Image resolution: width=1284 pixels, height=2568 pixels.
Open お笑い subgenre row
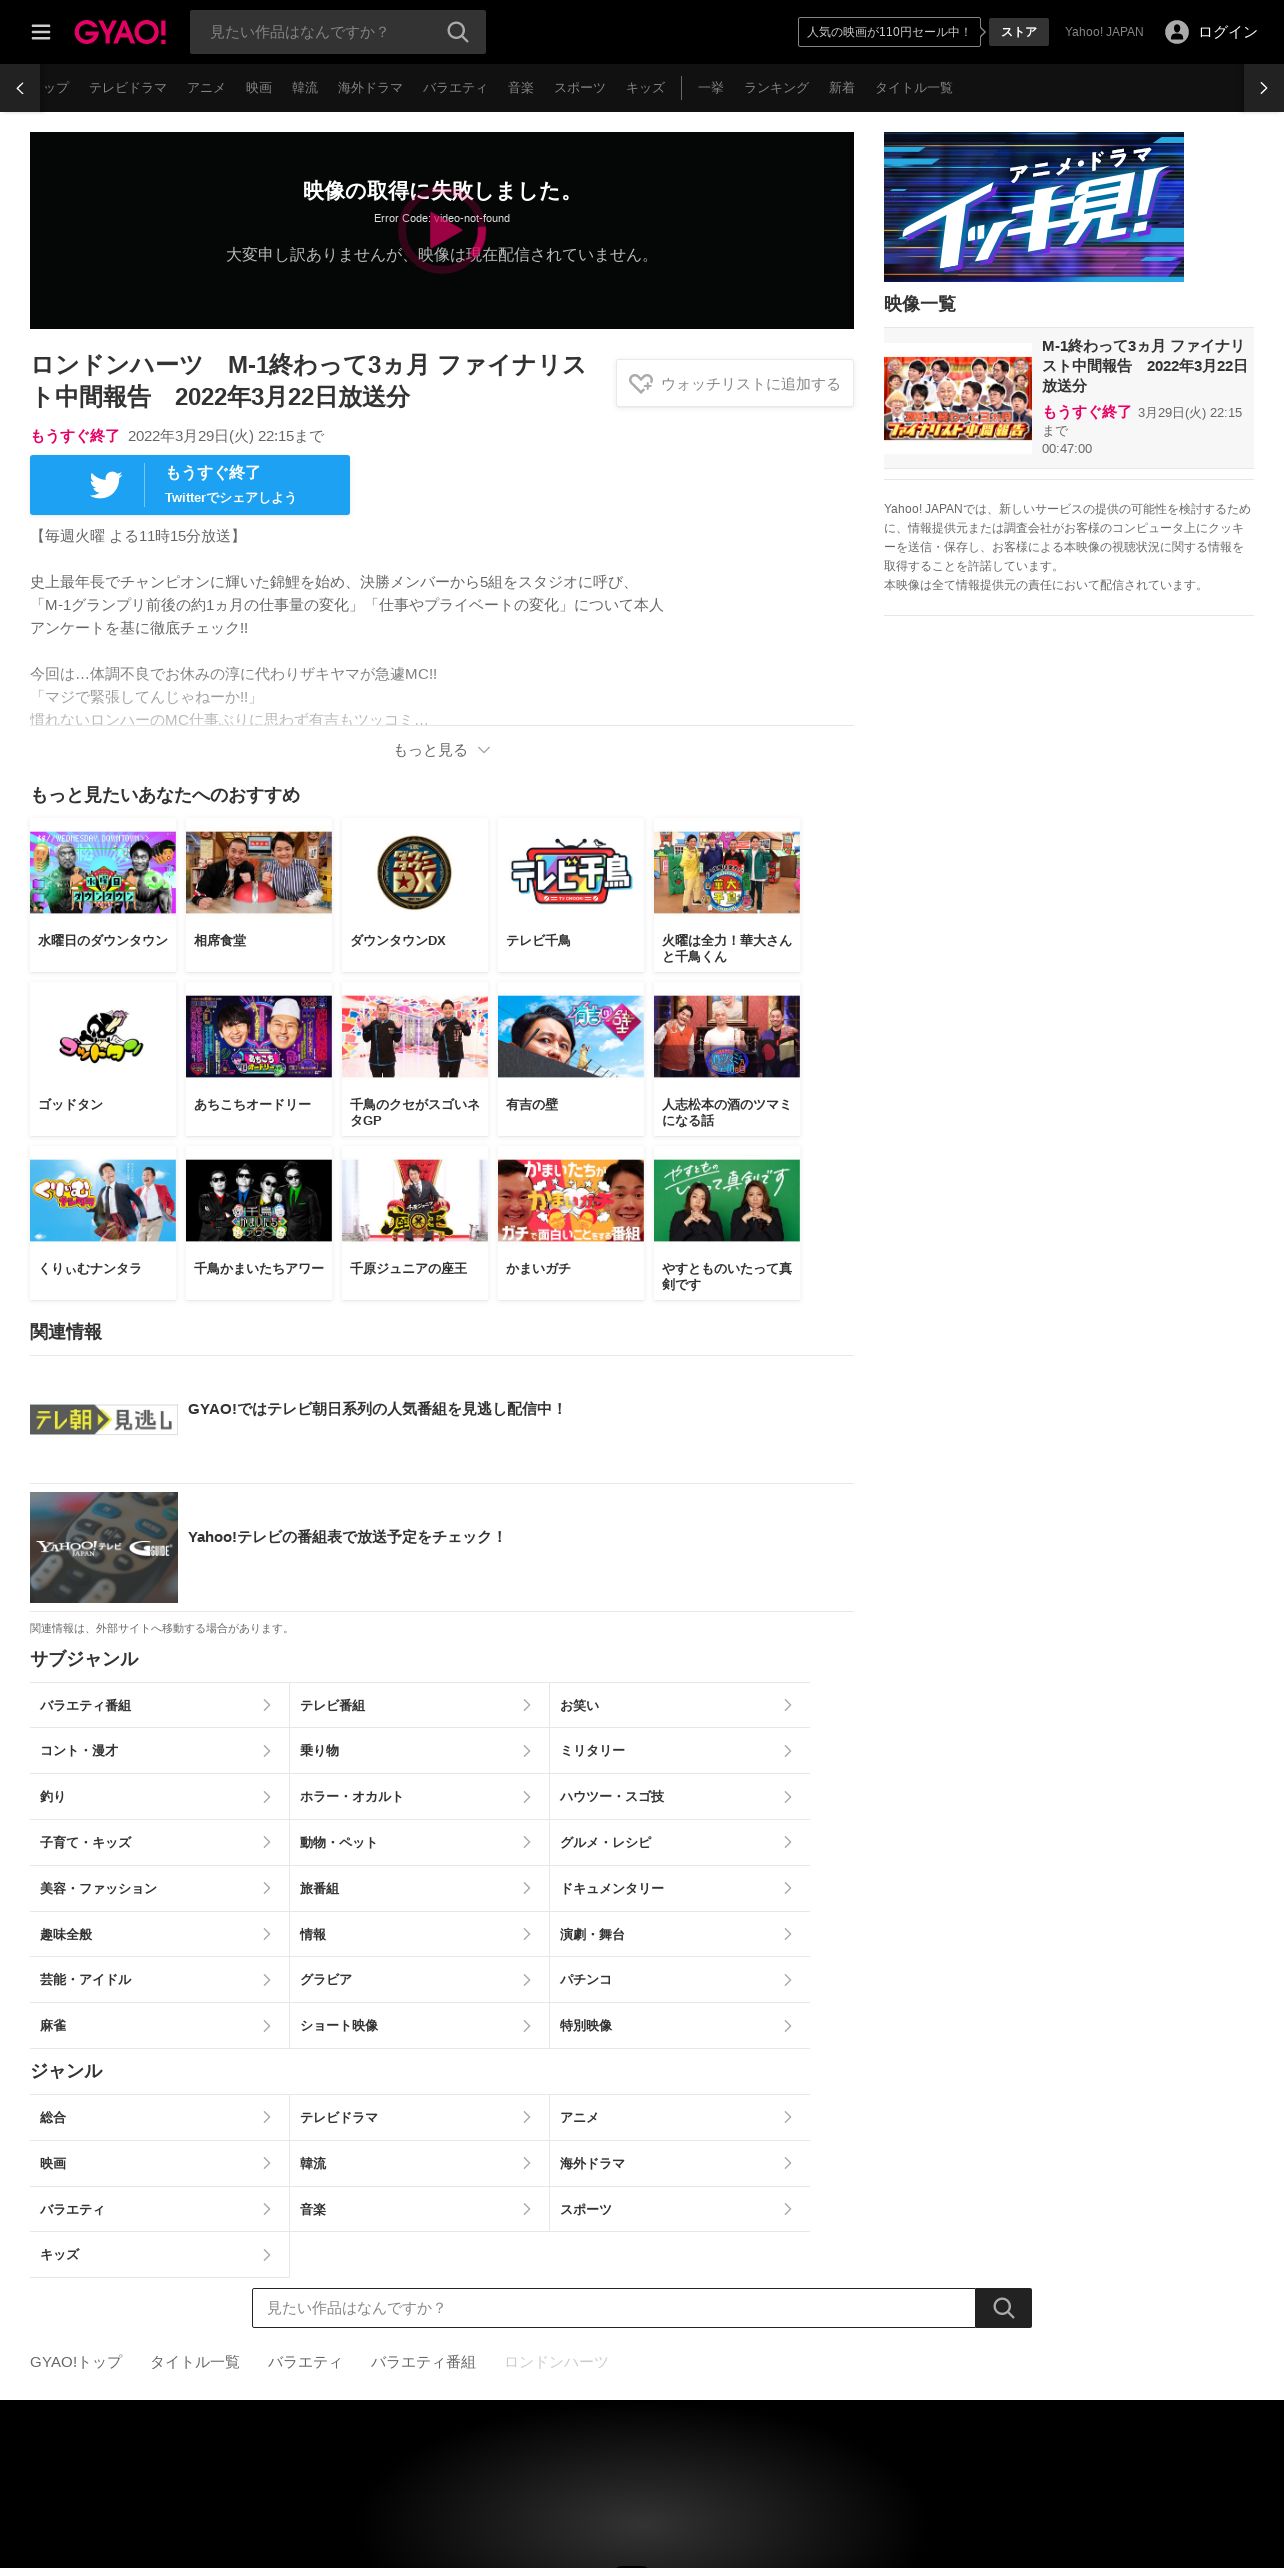pyautogui.click(x=680, y=1705)
